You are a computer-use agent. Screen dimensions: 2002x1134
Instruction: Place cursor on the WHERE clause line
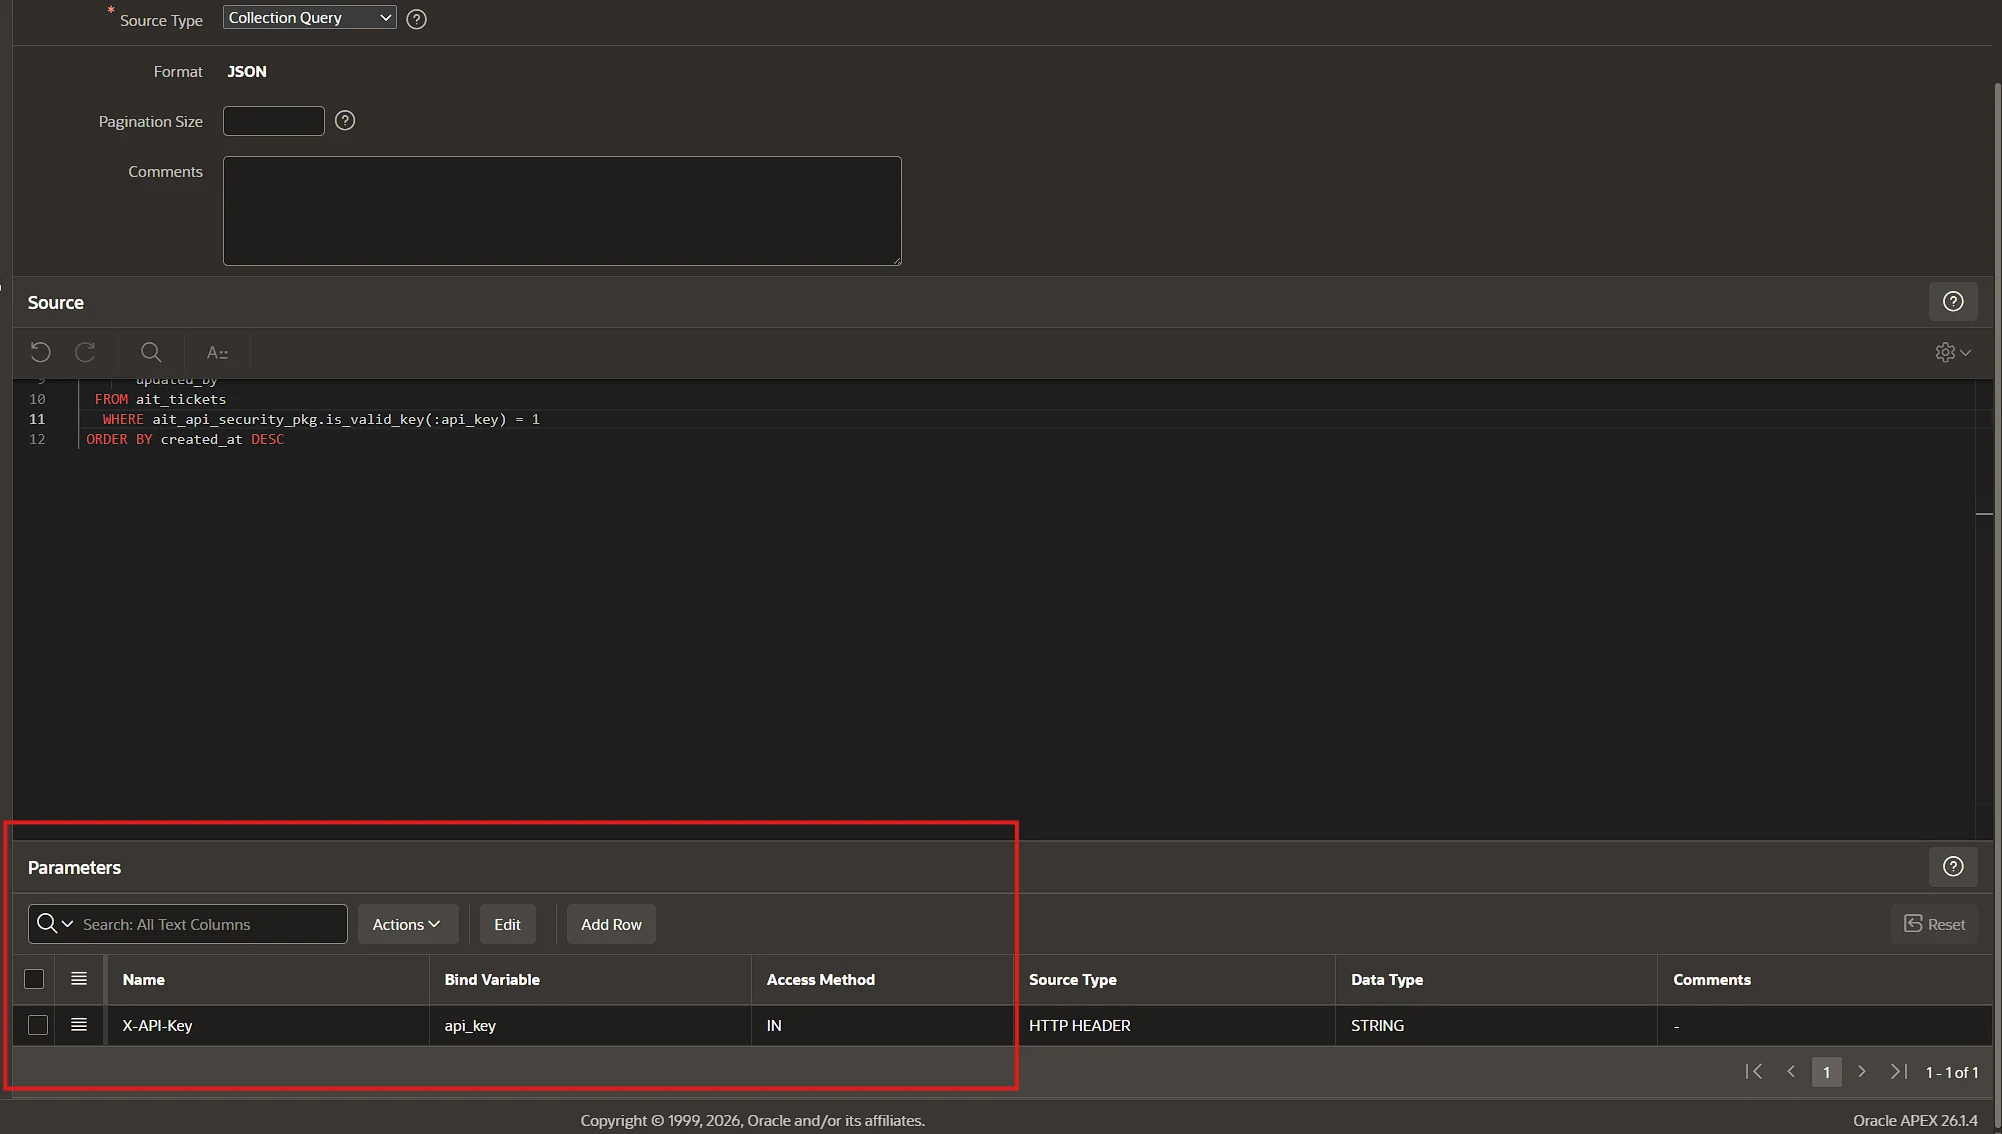321,419
